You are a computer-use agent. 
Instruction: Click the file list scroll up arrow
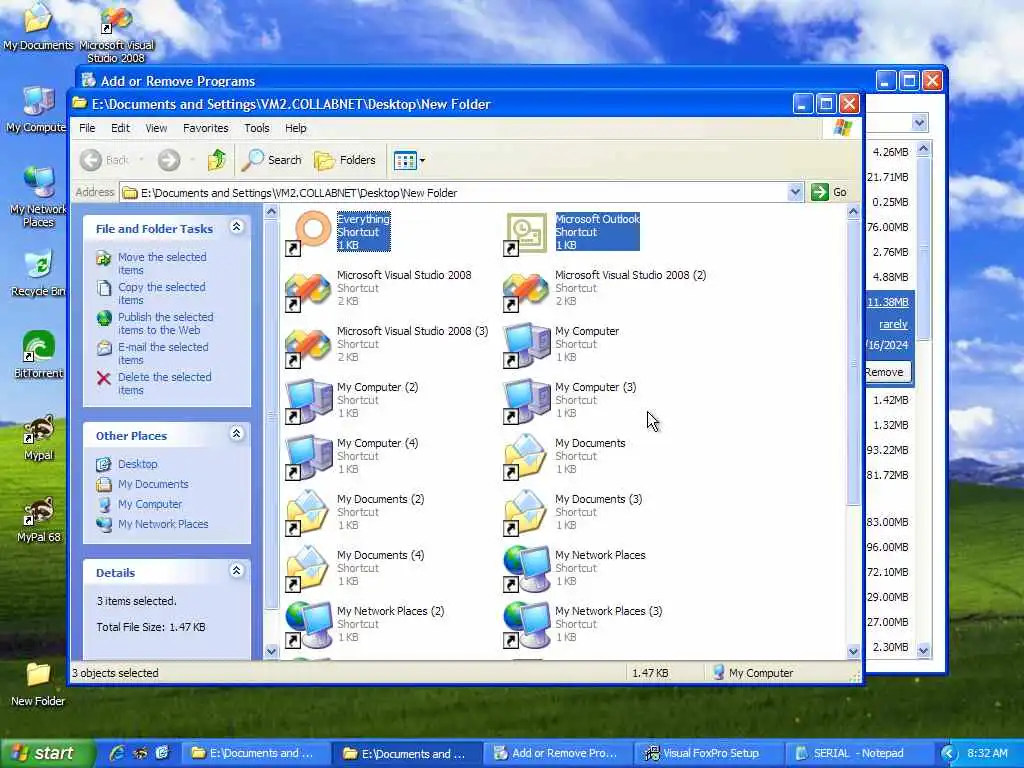click(853, 212)
